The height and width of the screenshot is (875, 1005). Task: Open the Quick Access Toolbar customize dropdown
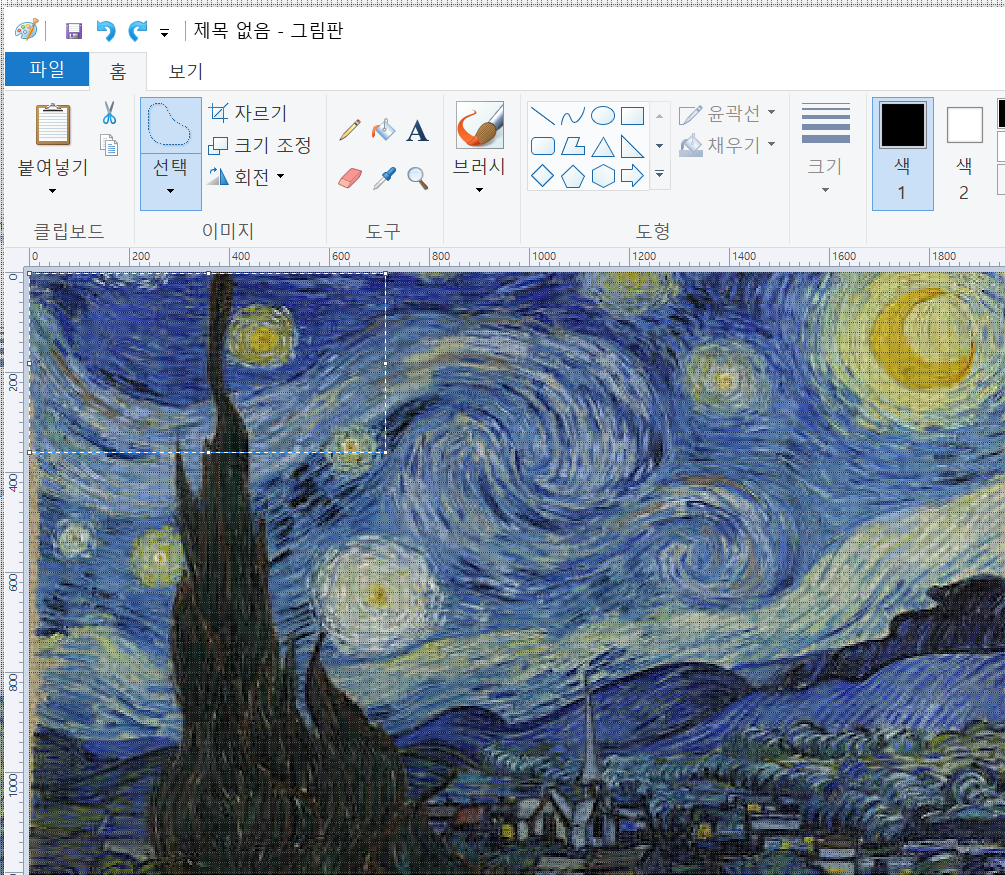click(x=165, y=33)
